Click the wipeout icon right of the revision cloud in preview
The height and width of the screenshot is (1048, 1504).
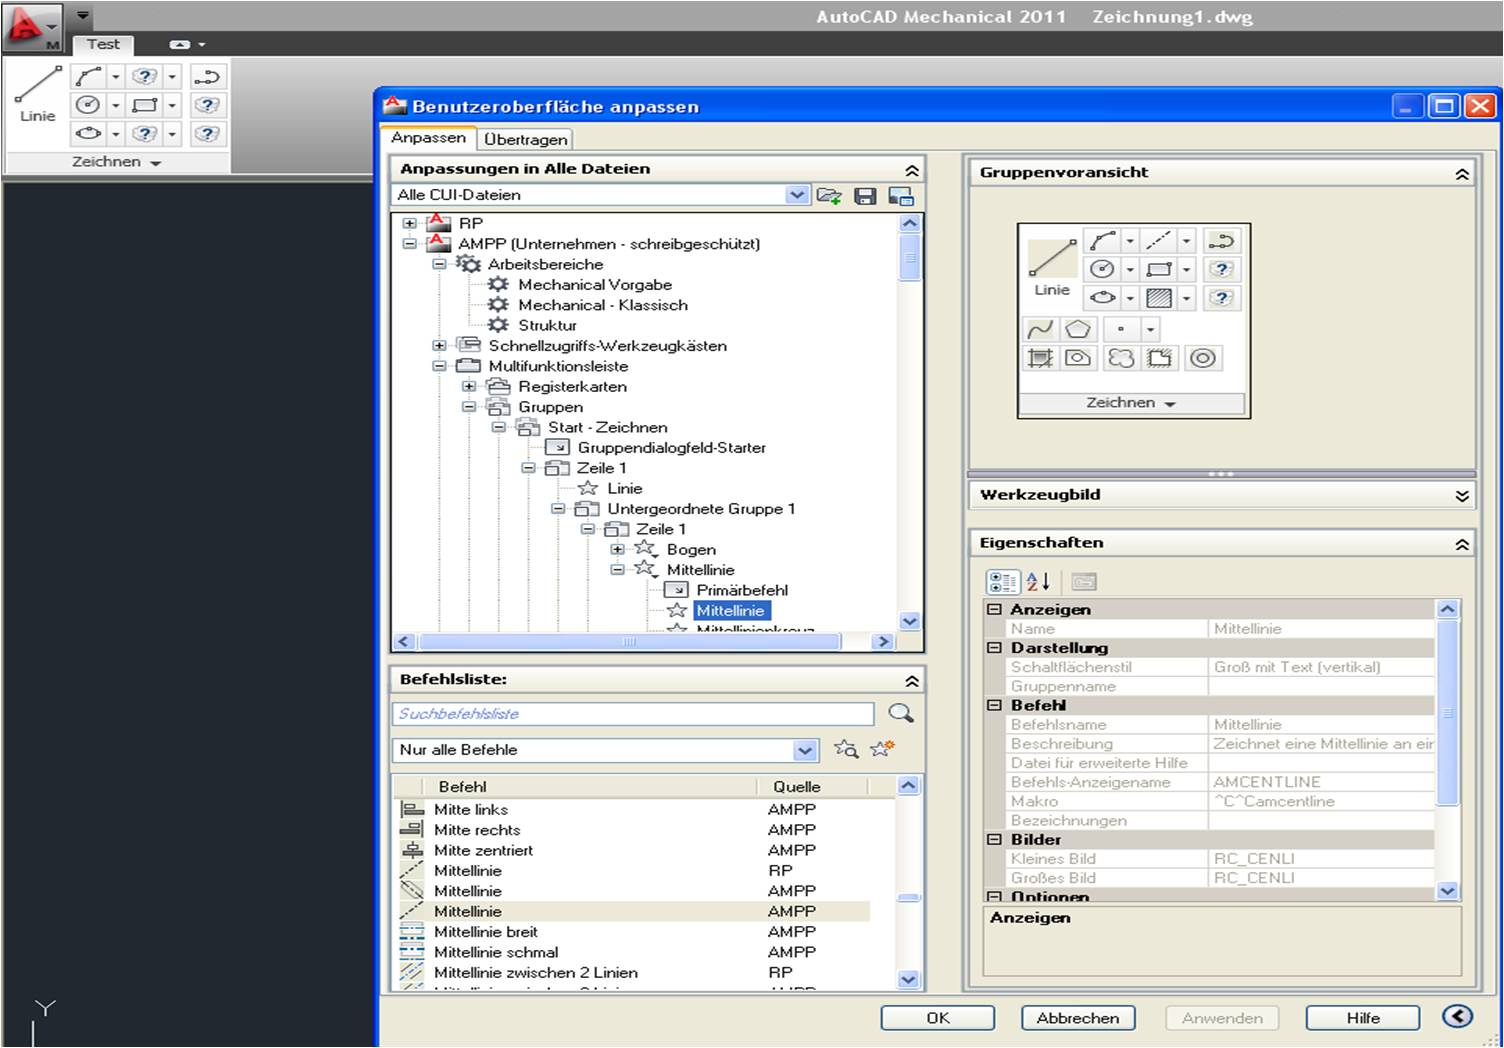(x=1159, y=358)
